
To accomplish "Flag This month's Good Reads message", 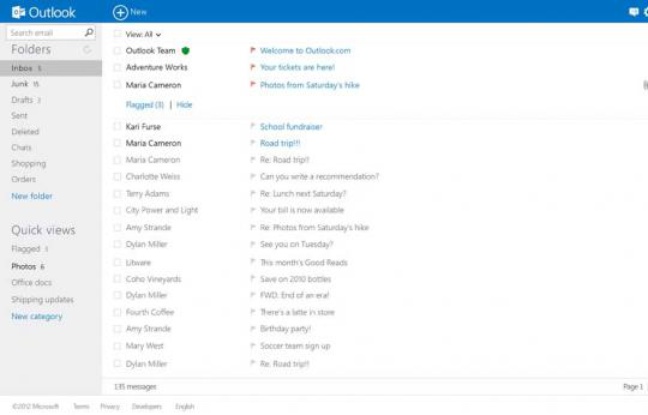I will [253, 262].
